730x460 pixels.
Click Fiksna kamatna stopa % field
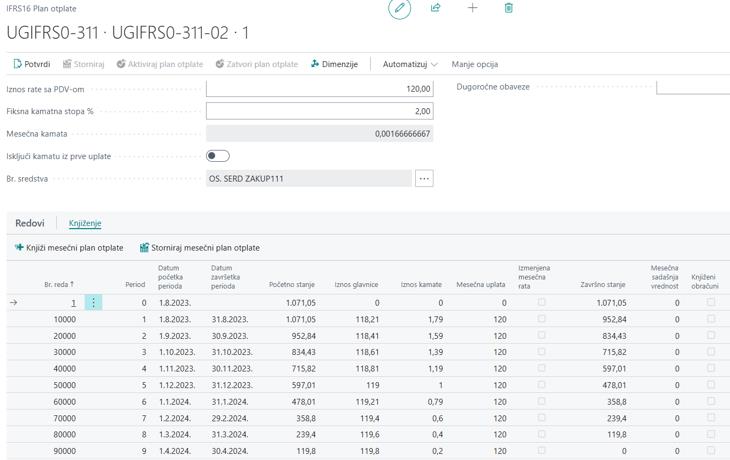click(x=319, y=111)
